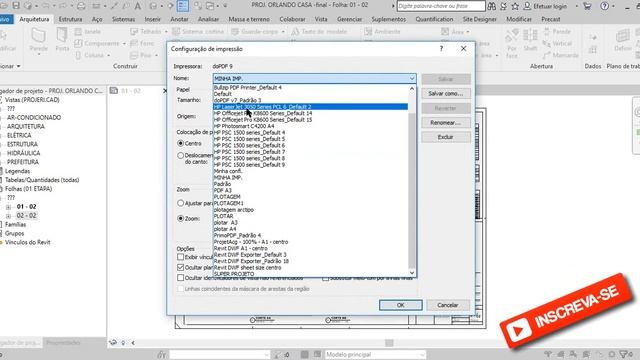The height and width of the screenshot is (360, 640).
Task: Enable Substituir meio-tom por linhas finas checkbox
Action: (325, 278)
